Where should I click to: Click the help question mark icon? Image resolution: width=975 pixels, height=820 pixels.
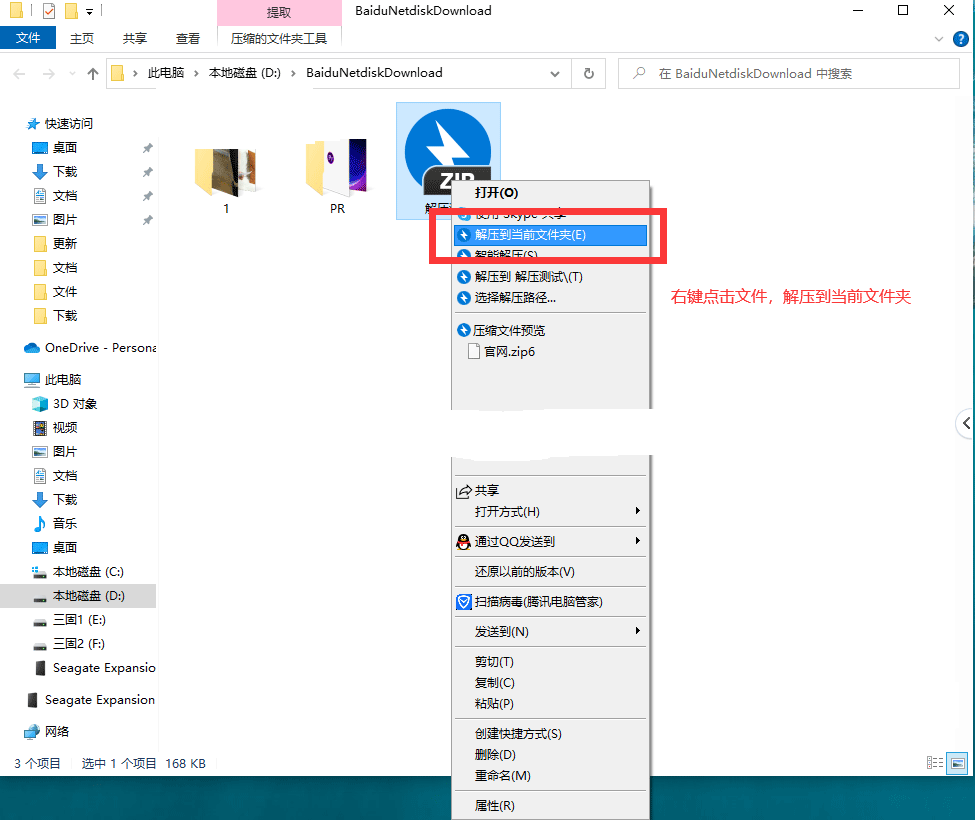pyautogui.click(x=959, y=38)
